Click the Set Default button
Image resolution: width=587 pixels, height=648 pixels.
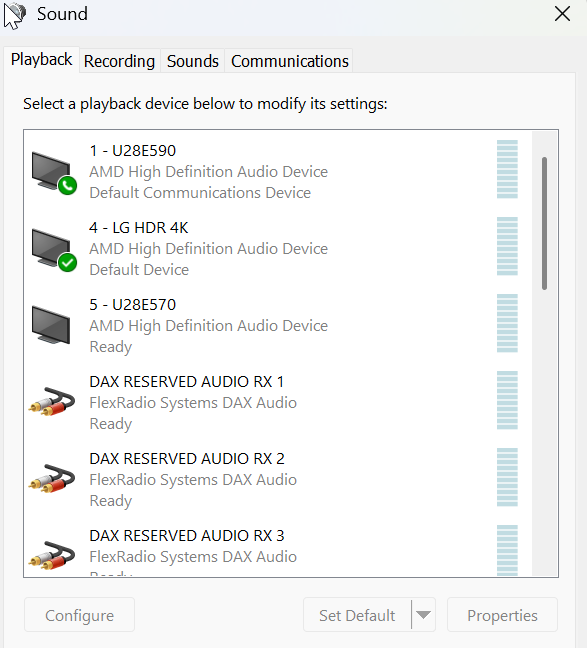(357, 615)
